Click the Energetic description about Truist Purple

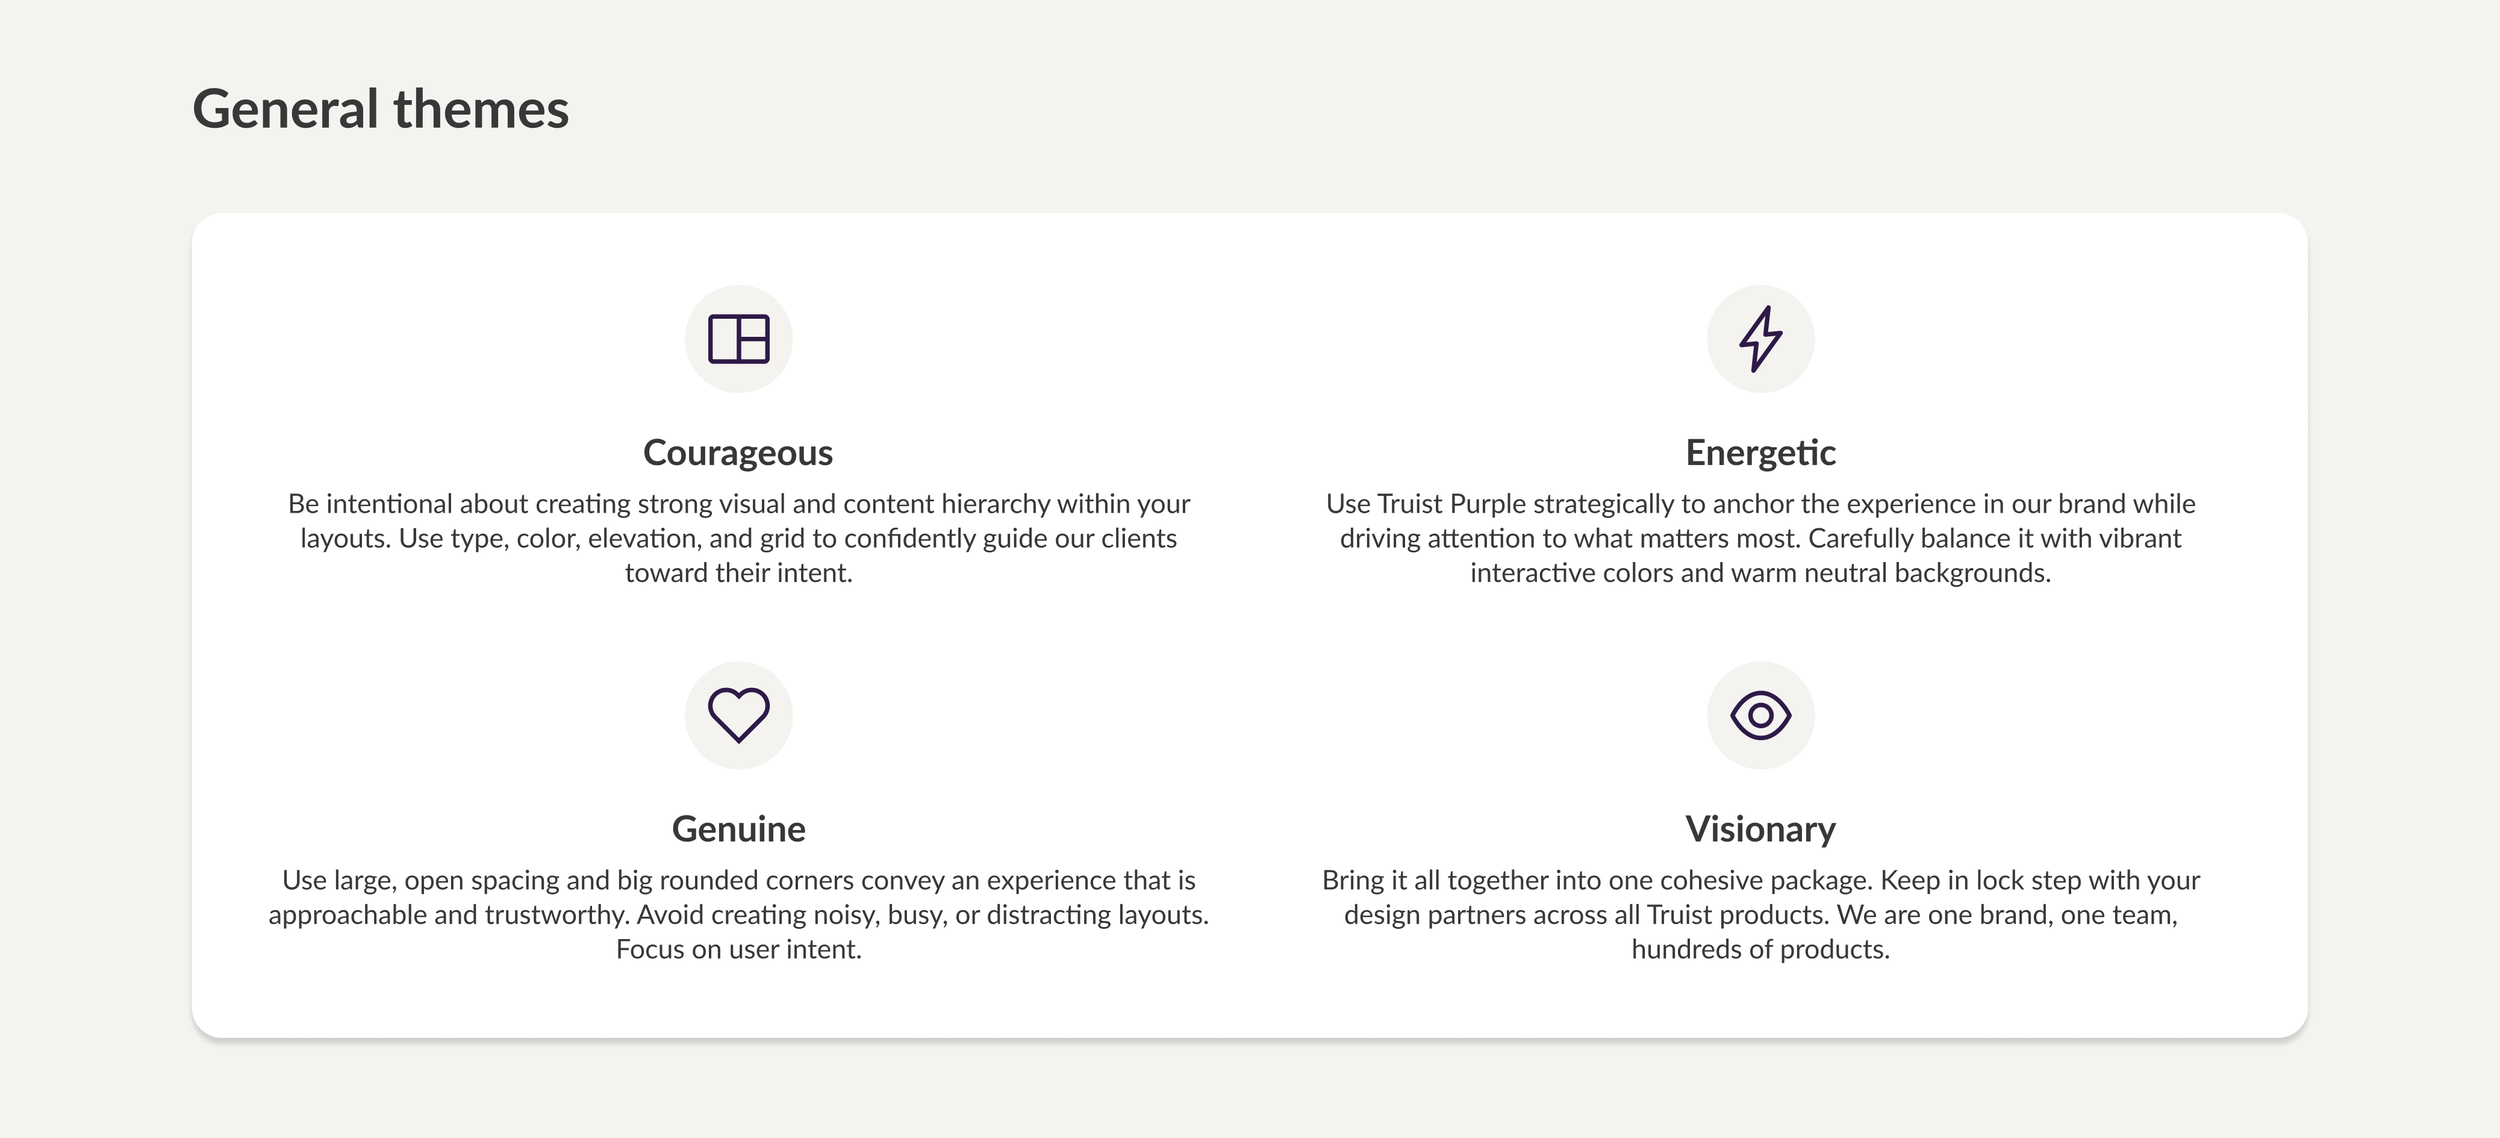pyautogui.click(x=1760, y=538)
